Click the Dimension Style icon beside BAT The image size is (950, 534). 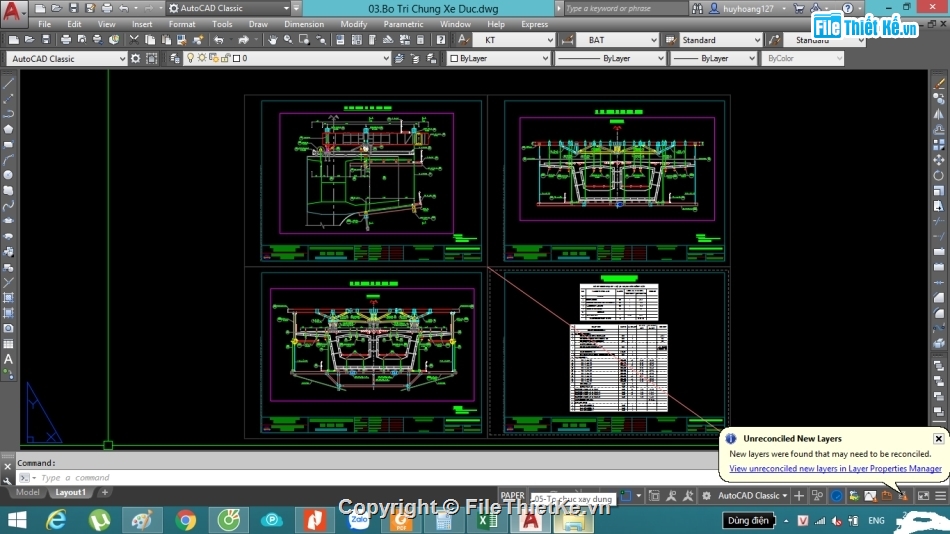coord(567,40)
